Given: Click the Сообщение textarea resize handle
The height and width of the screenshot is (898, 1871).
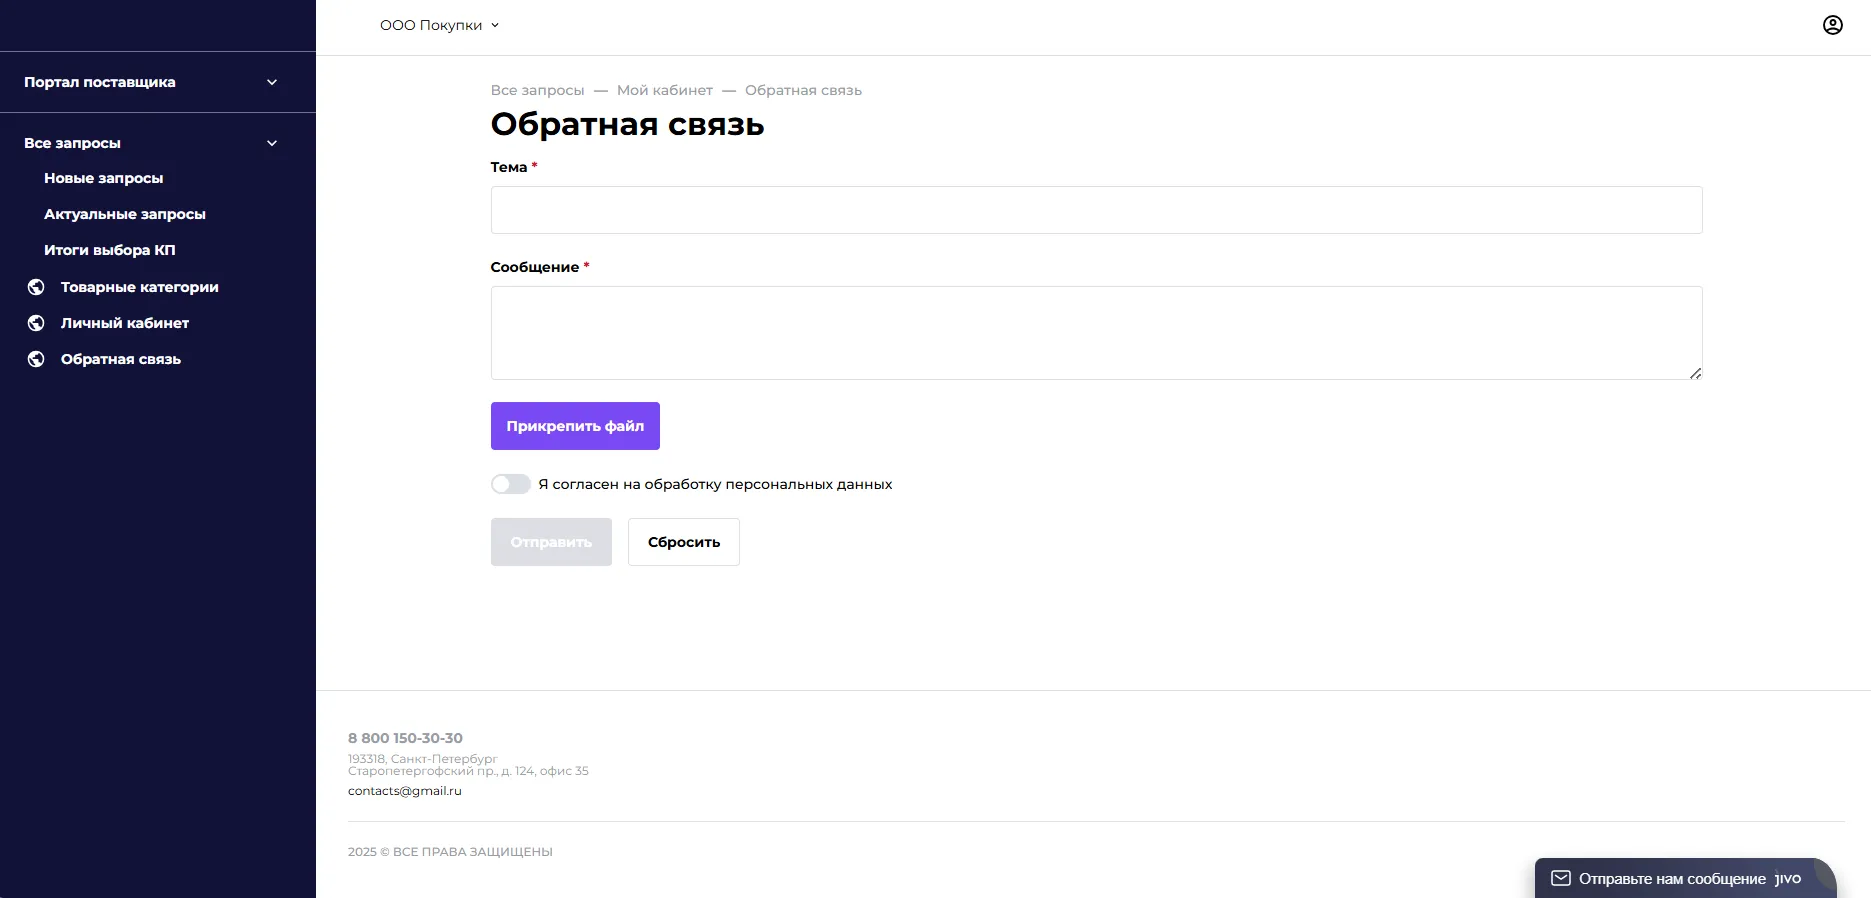Looking at the screenshot, I should click(x=1695, y=373).
